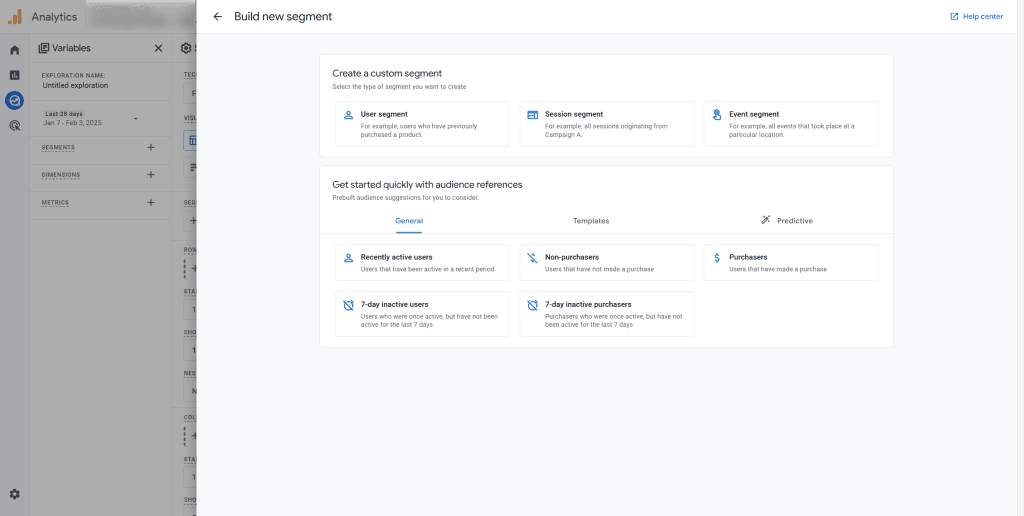Choose the Event segment card

click(790, 124)
